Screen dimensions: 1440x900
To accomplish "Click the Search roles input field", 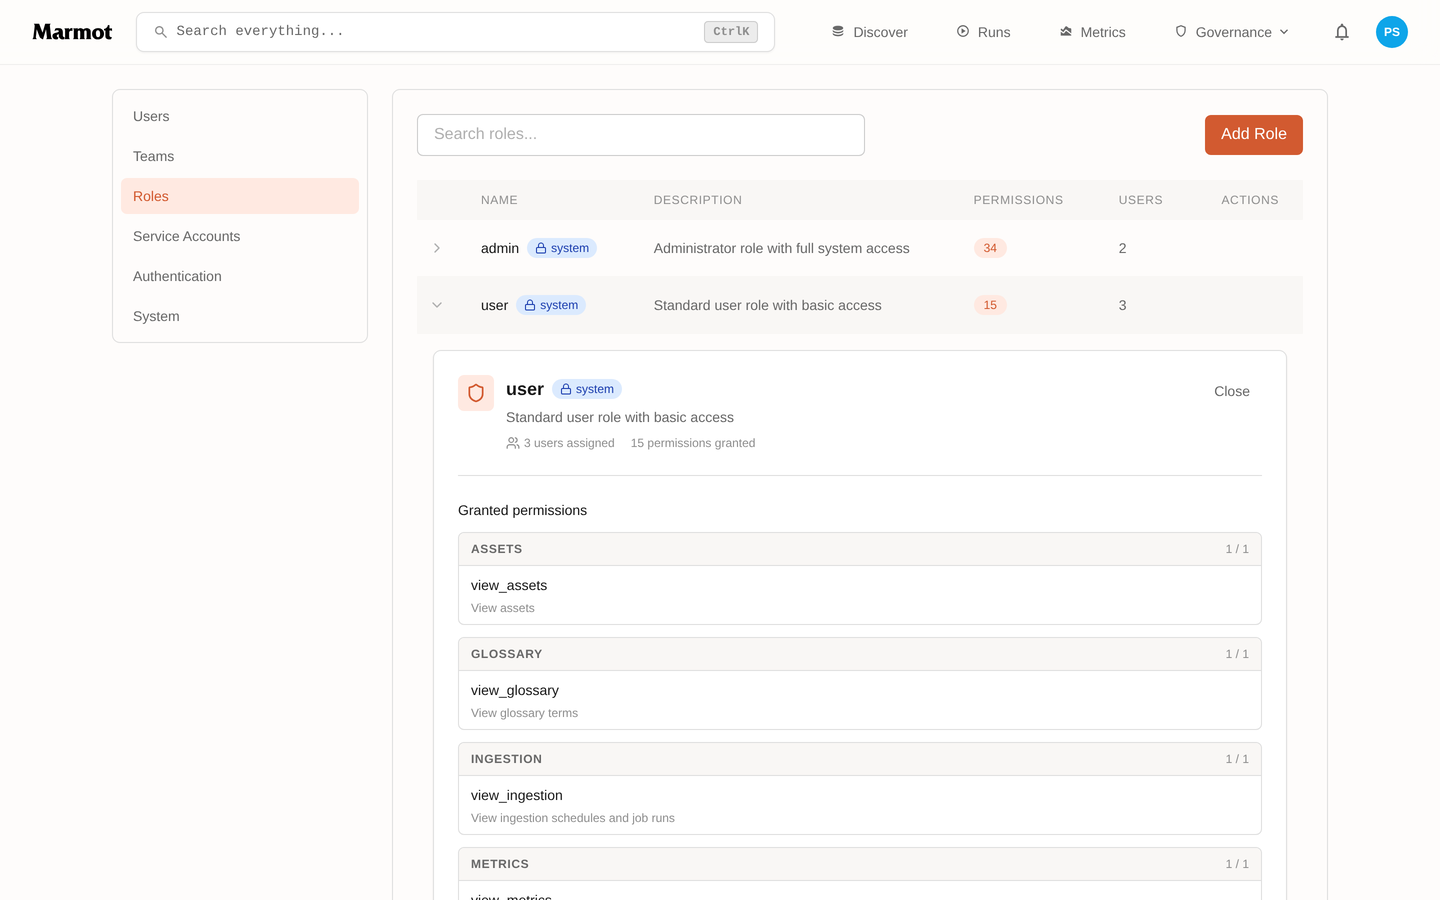I will (x=641, y=135).
